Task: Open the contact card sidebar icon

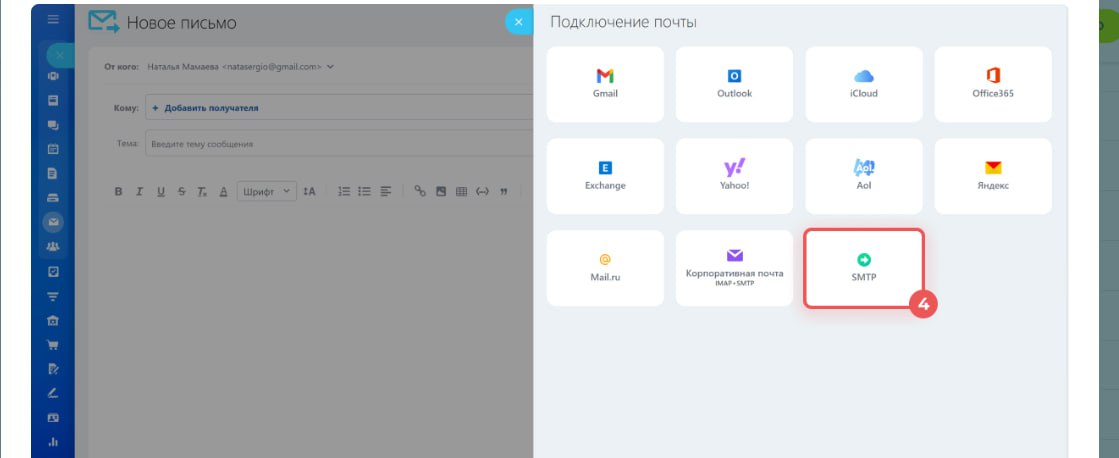Action: click(53, 418)
